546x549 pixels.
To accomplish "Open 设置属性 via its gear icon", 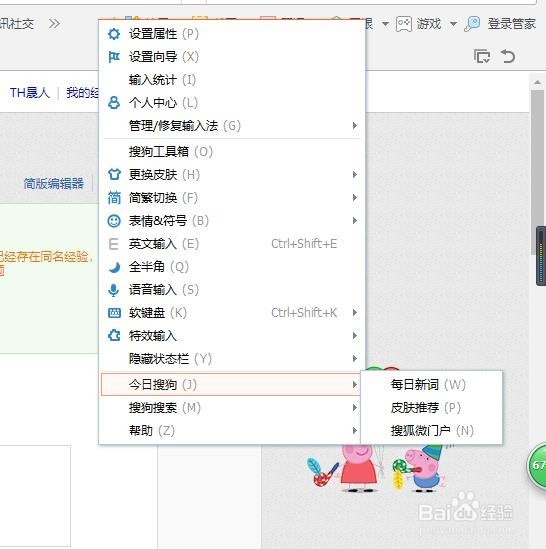I will pos(114,34).
